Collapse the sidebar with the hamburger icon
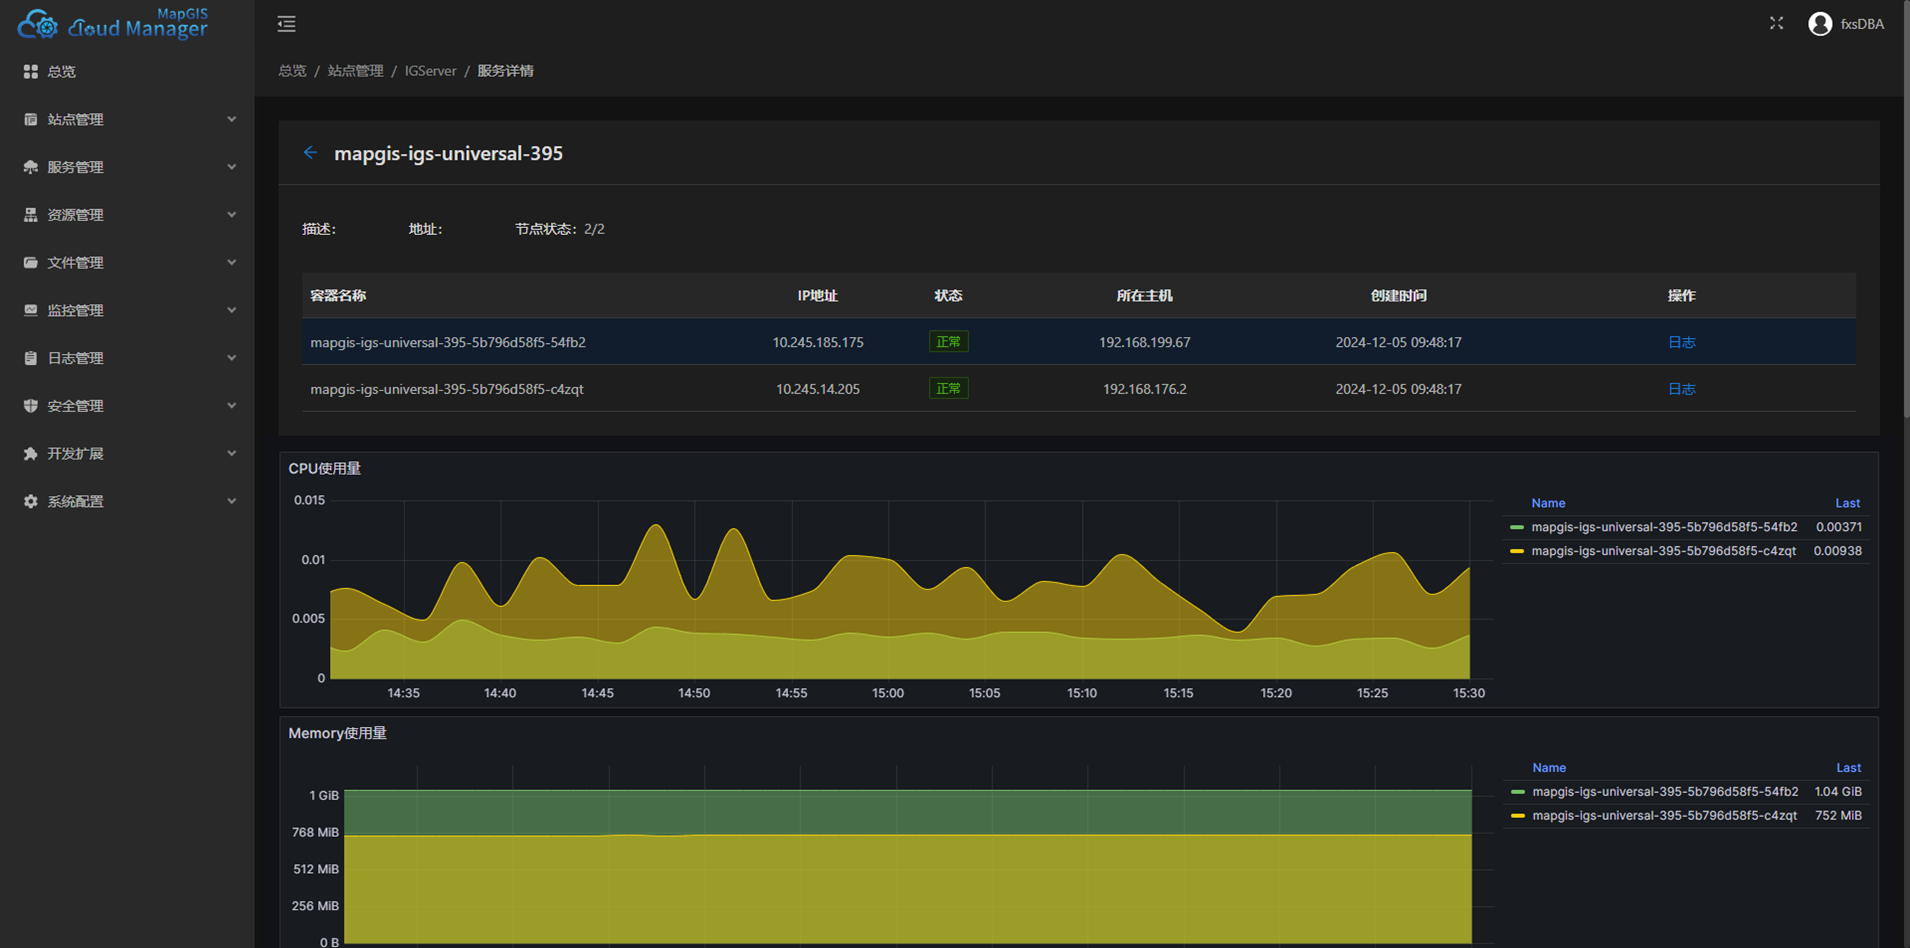Image resolution: width=1910 pixels, height=948 pixels. point(286,24)
